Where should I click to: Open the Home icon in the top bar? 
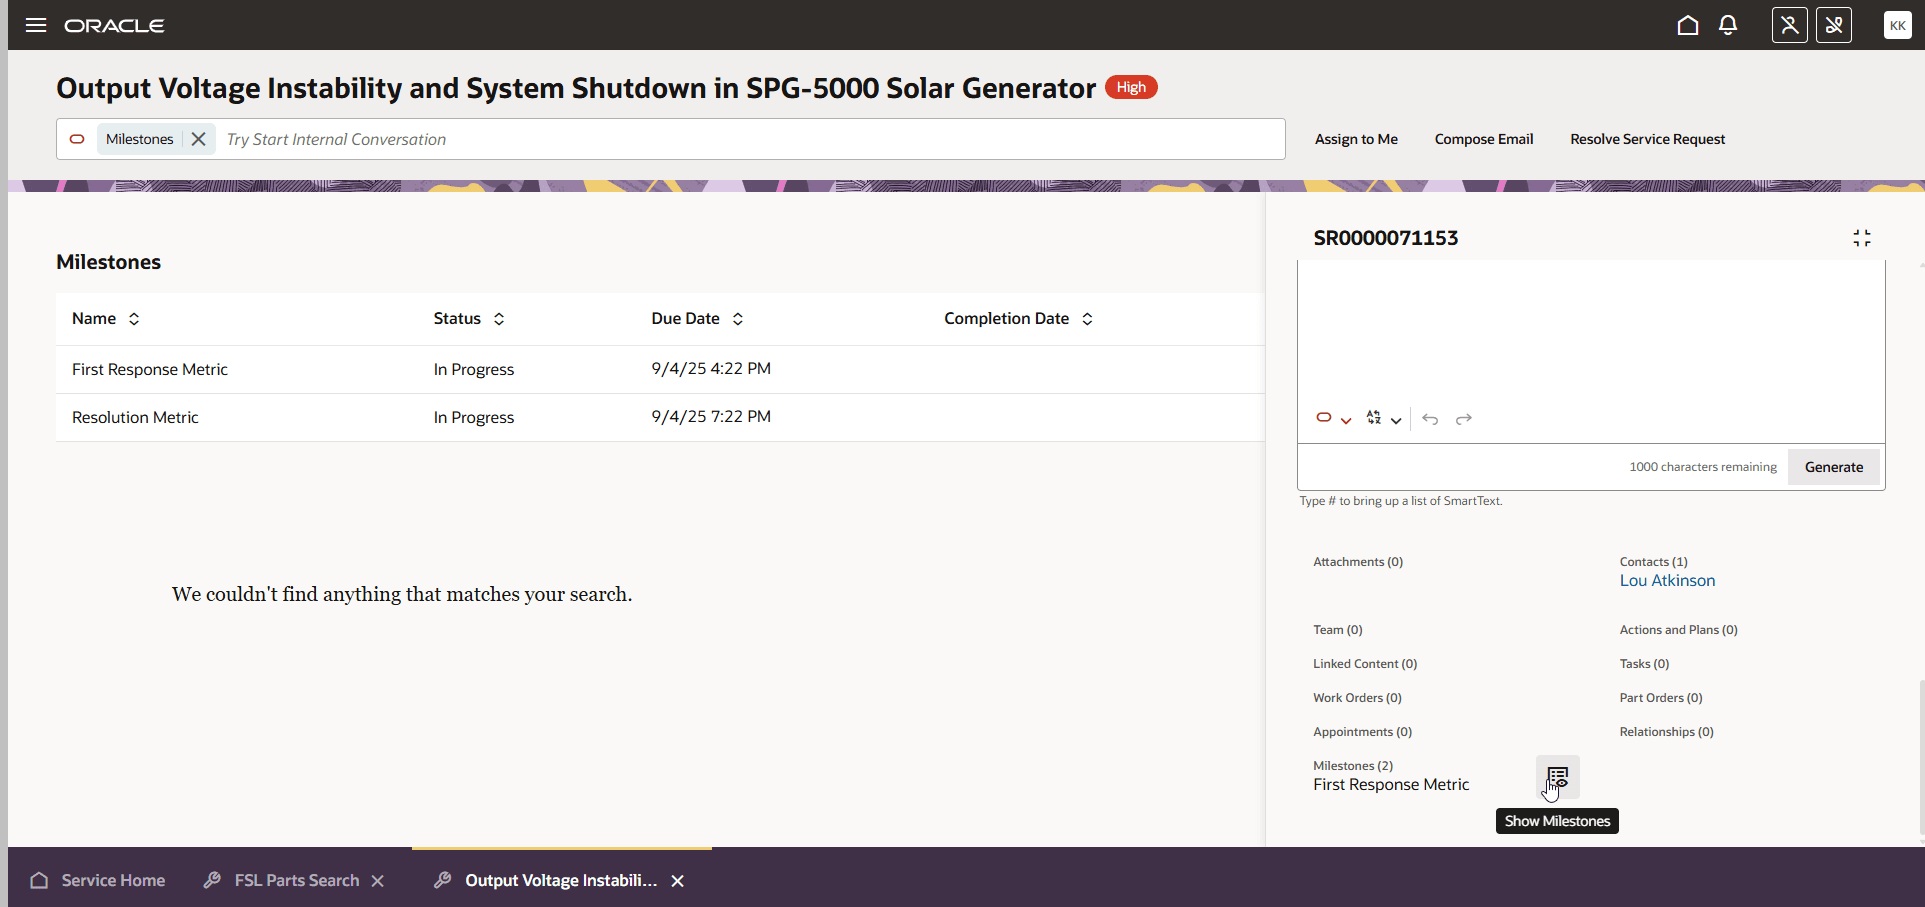pos(1688,25)
